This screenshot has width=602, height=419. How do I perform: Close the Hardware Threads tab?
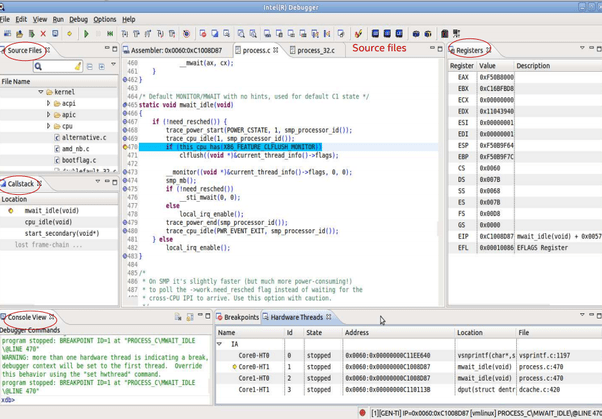329,317
